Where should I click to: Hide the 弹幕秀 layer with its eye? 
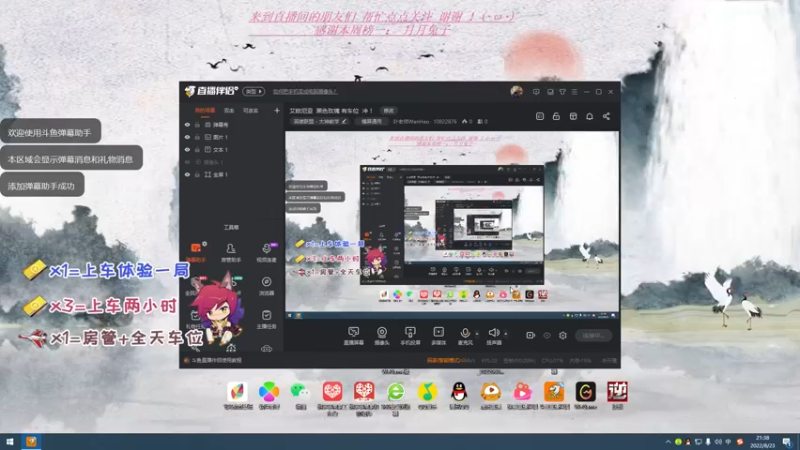[187, 124]
